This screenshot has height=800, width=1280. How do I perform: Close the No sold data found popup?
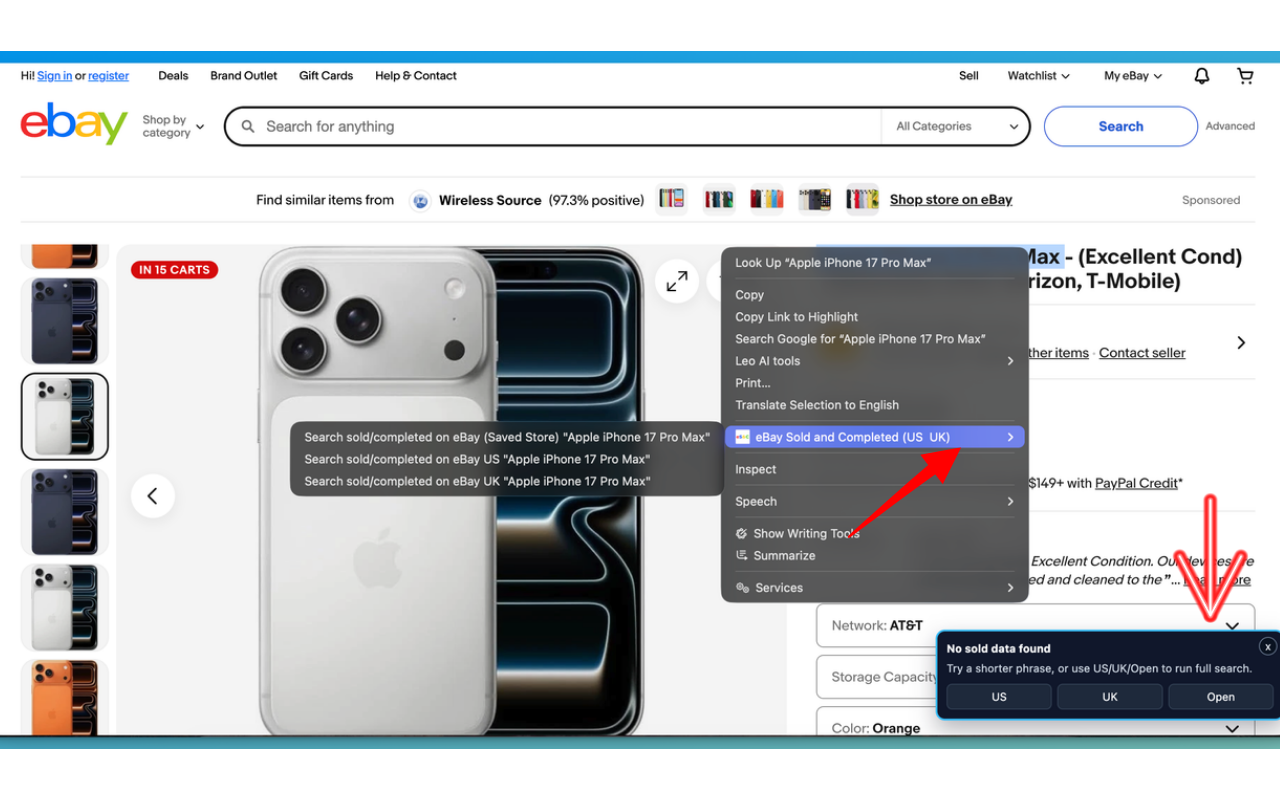(1268, 647)
